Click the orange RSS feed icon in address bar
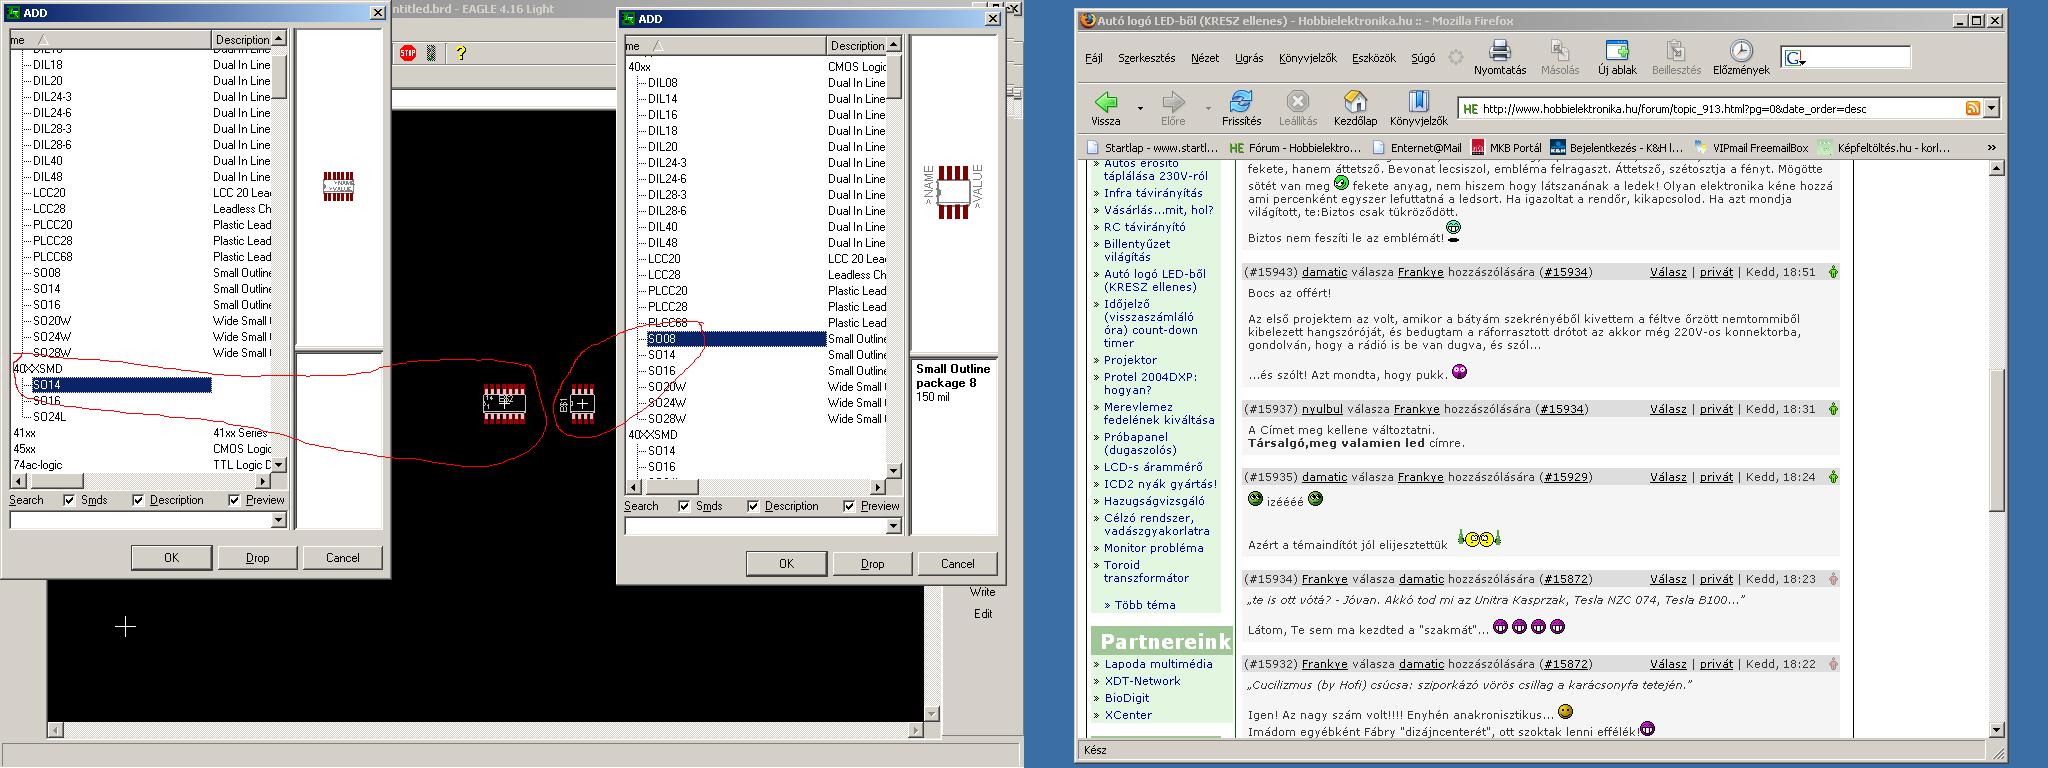2048x768 pixels. pyautogui.click(x=1973, y=108)
